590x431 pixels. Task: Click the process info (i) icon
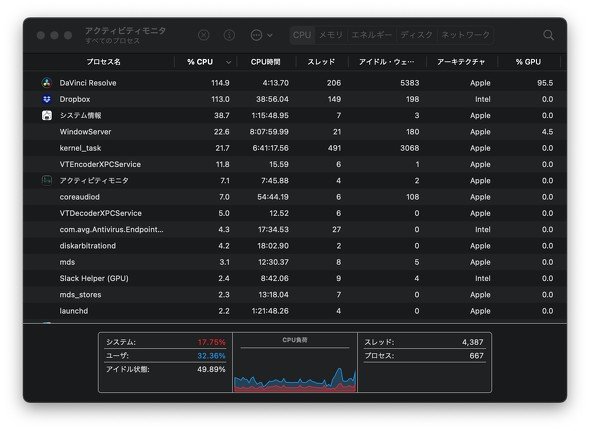tap(229, 35)
